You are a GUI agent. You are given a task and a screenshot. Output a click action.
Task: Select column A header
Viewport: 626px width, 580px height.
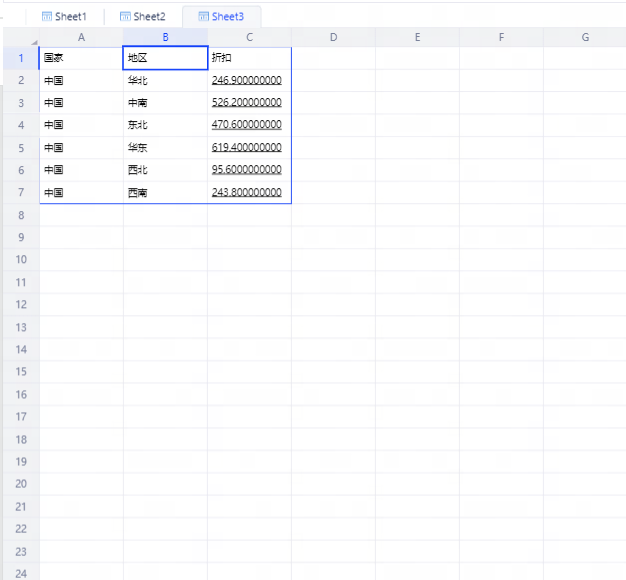(81, 37)
